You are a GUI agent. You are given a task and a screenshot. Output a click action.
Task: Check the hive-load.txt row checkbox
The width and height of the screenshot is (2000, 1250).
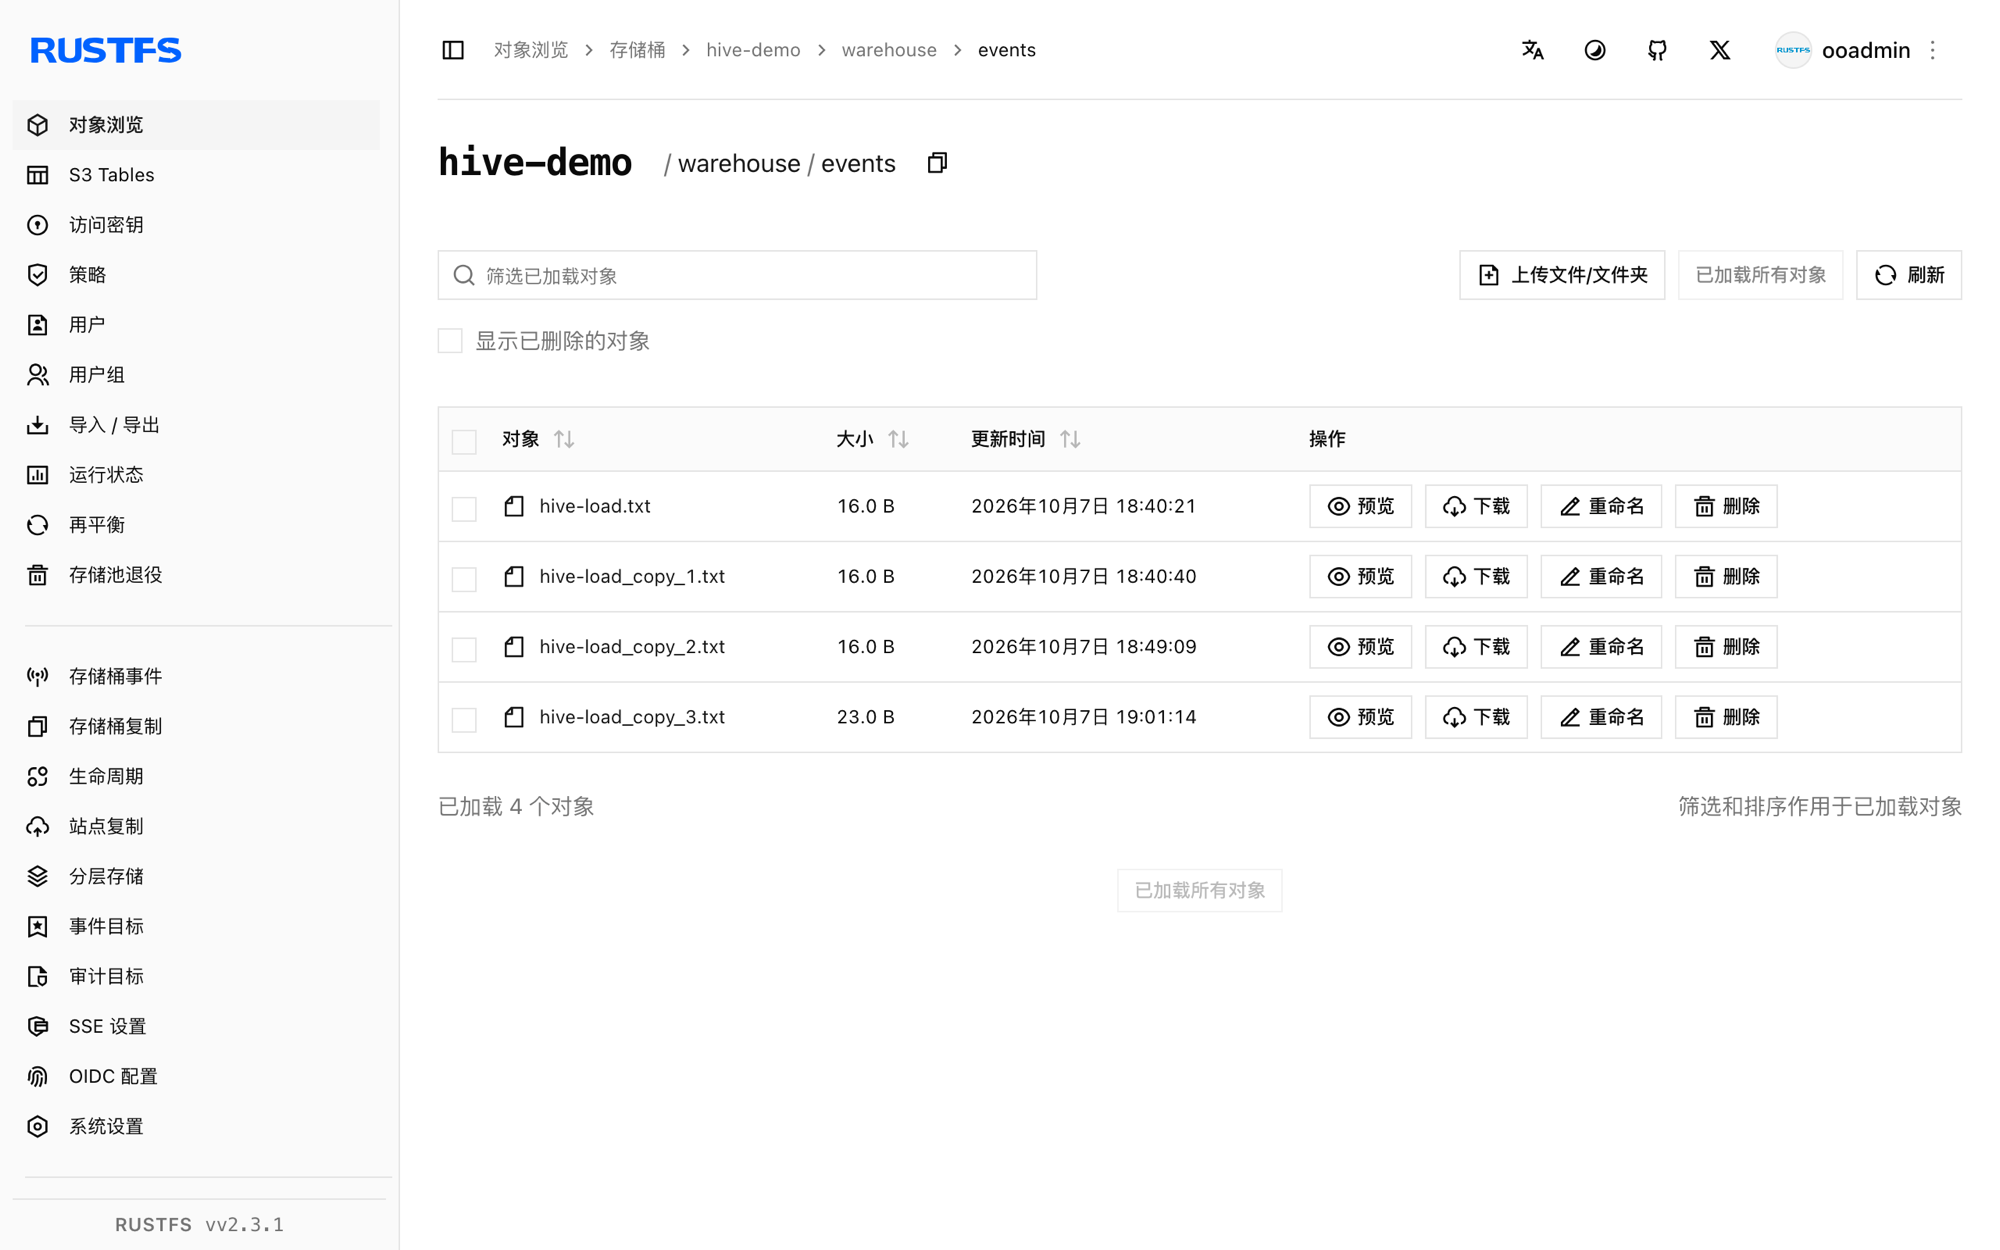[464, 508]
